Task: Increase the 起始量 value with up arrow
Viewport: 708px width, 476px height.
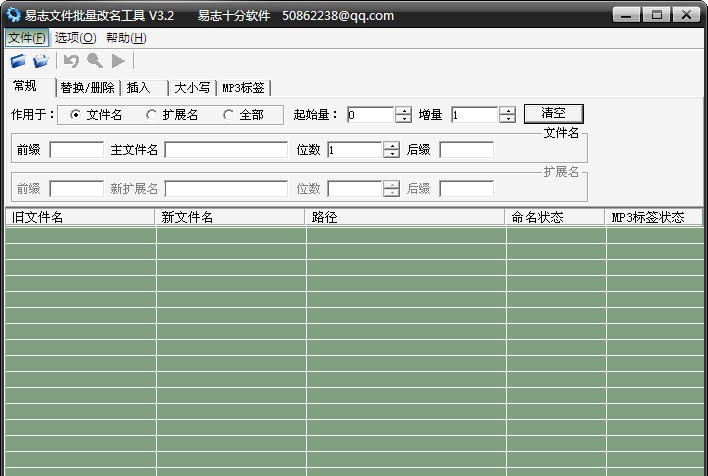Action: [x=403, y=111]
